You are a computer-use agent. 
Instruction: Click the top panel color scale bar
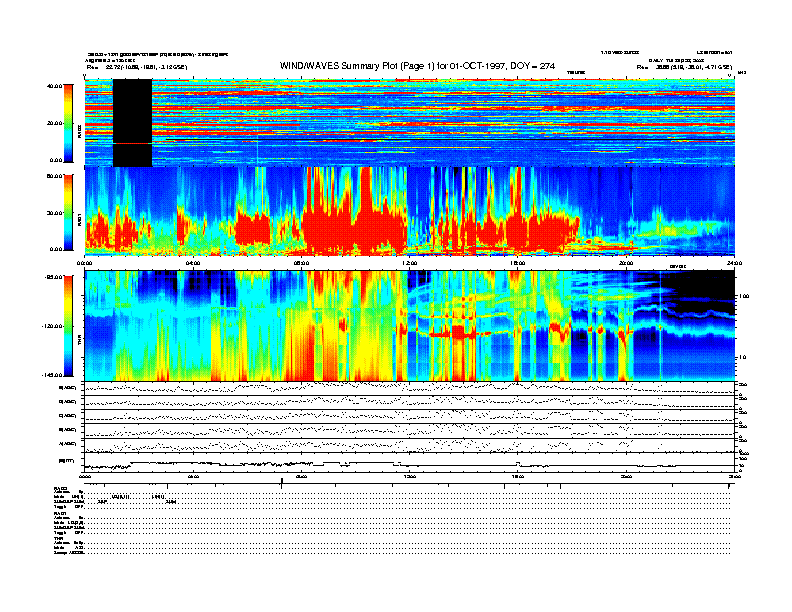click(68, 123)
